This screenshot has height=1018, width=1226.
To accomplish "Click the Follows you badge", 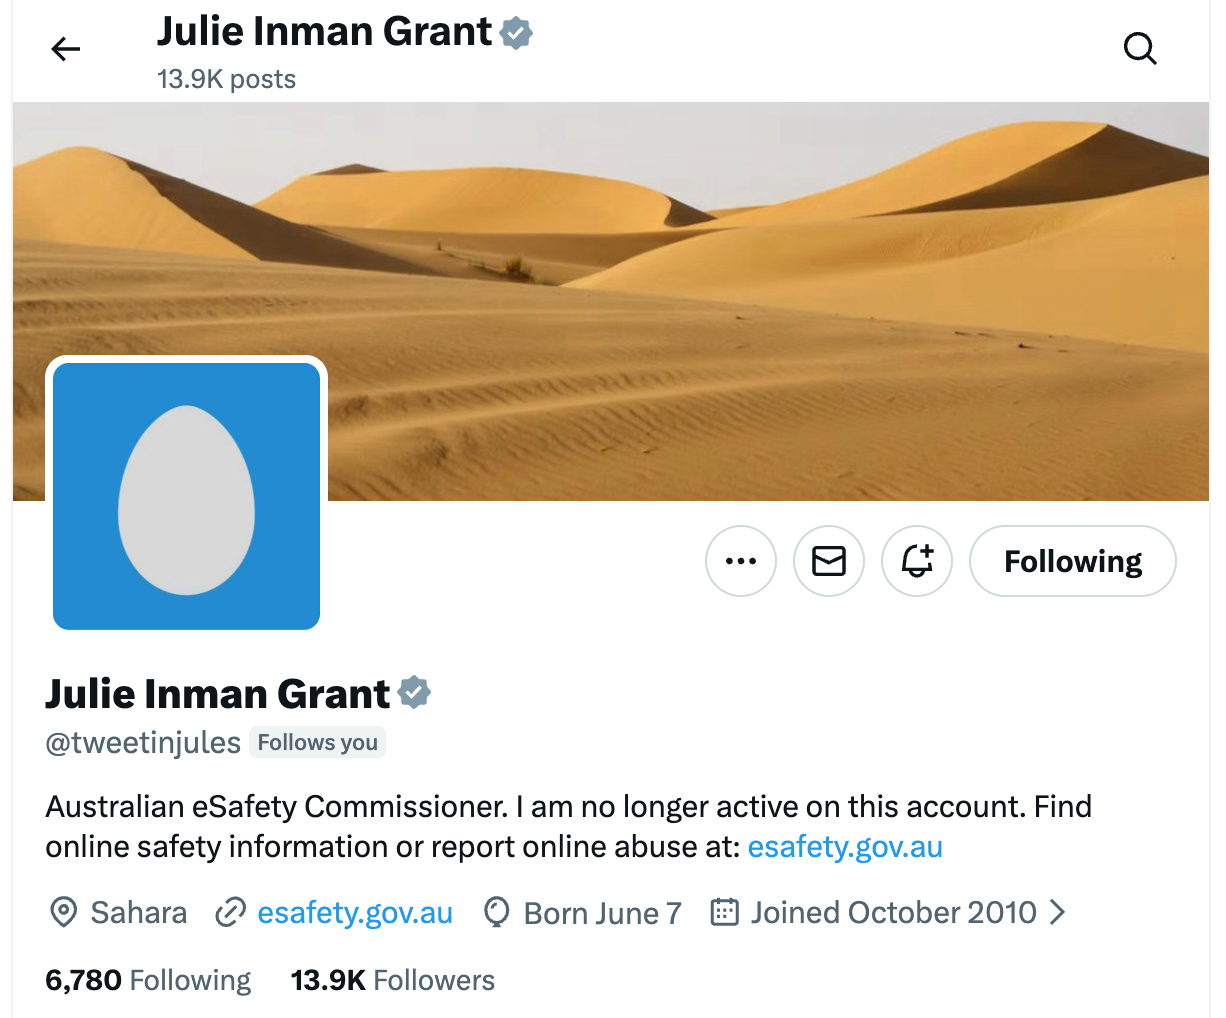I will pyautogui.click(x=317, y=742).
